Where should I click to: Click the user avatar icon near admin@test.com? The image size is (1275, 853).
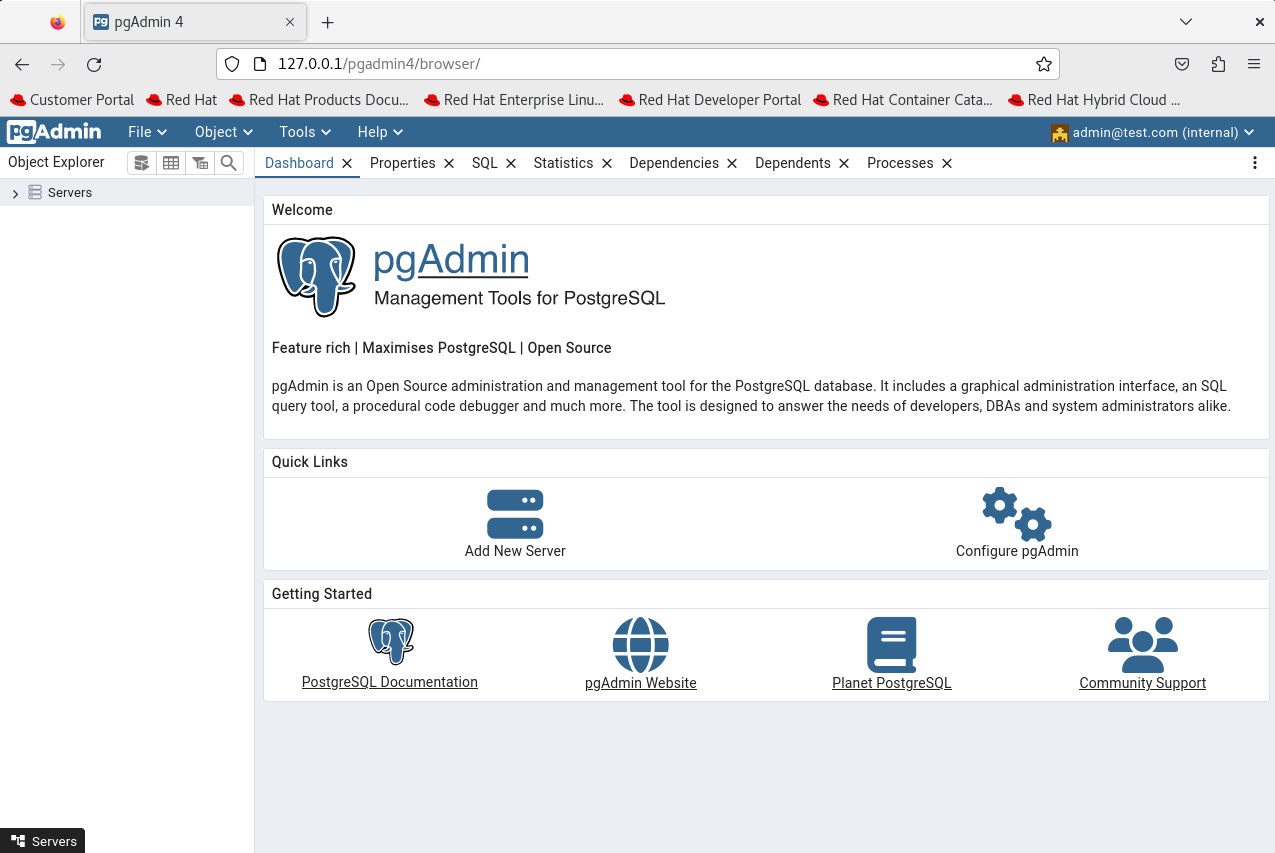1059,132
